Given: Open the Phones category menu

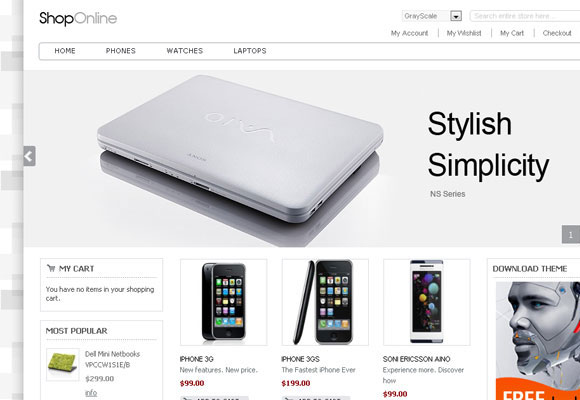Looking at the screenshot, I should tap(121, 51).
